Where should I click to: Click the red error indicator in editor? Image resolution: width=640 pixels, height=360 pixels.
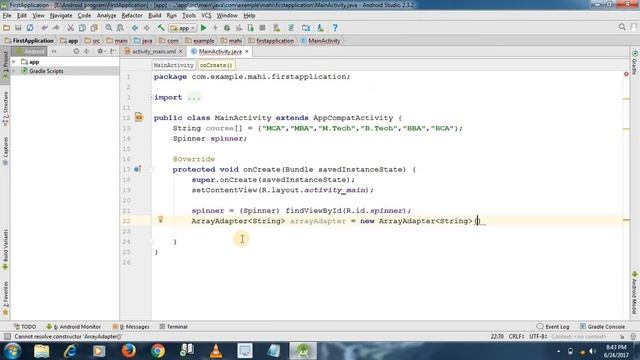click(x=626, y=74)
